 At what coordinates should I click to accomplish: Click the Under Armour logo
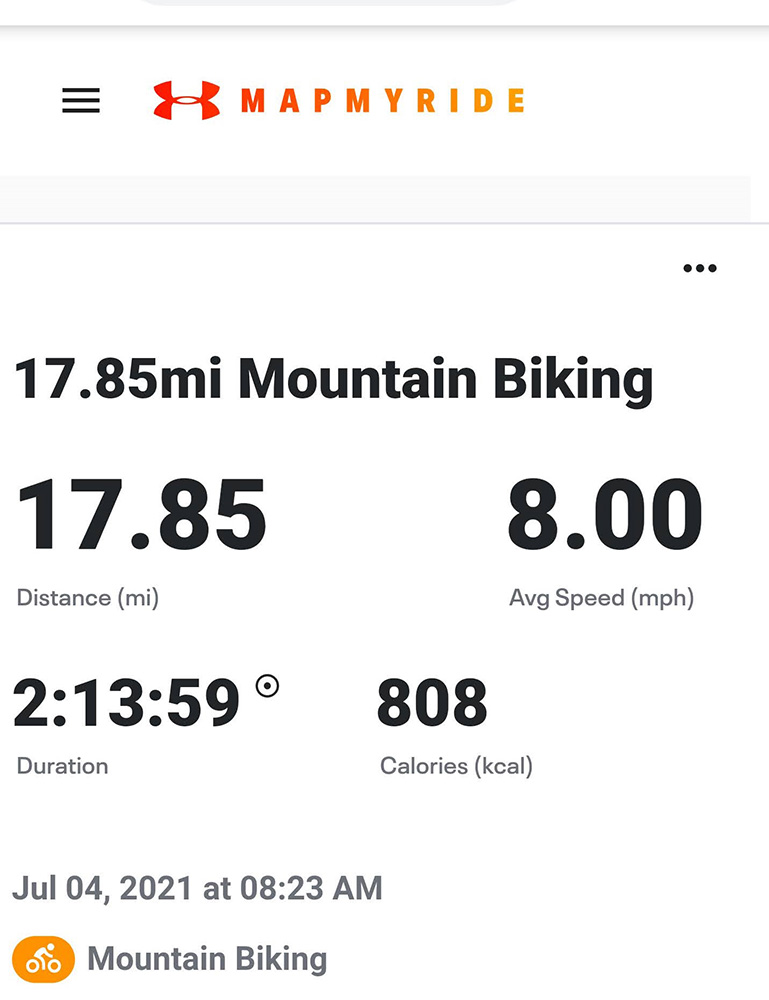point(186,100)
